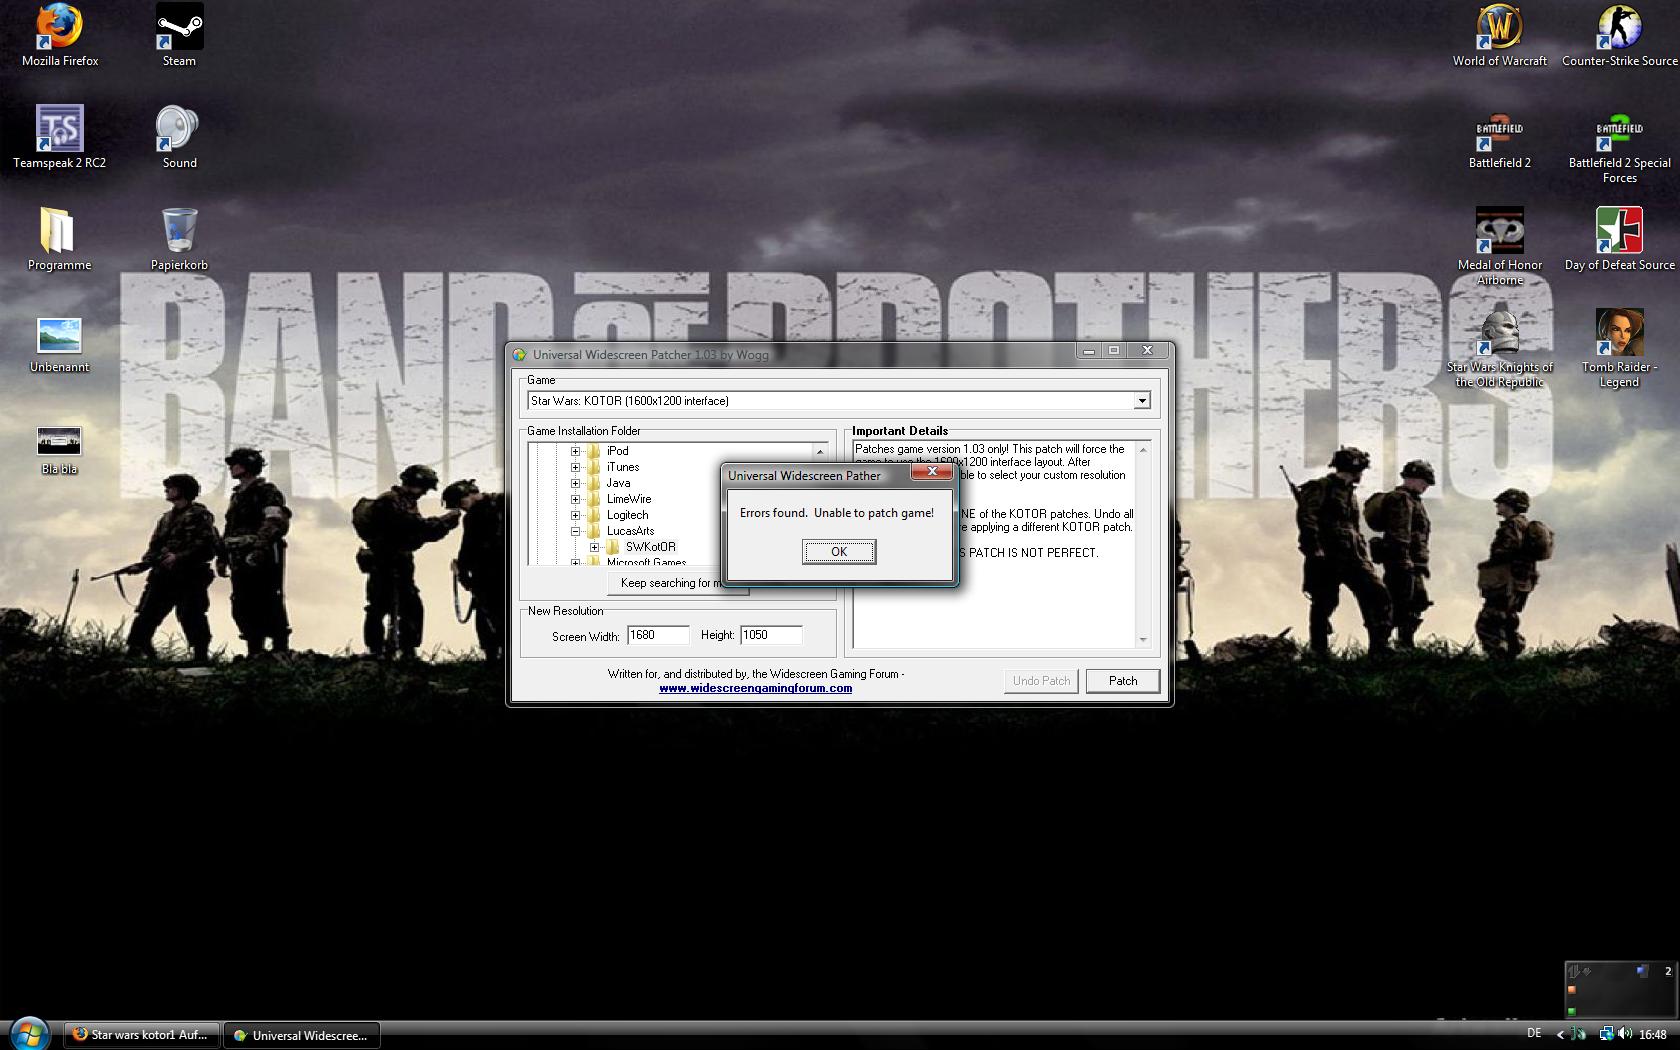This screenshot has width=1680, height=1050.
Task: Click the Screen Width input field
Action: 657,635
